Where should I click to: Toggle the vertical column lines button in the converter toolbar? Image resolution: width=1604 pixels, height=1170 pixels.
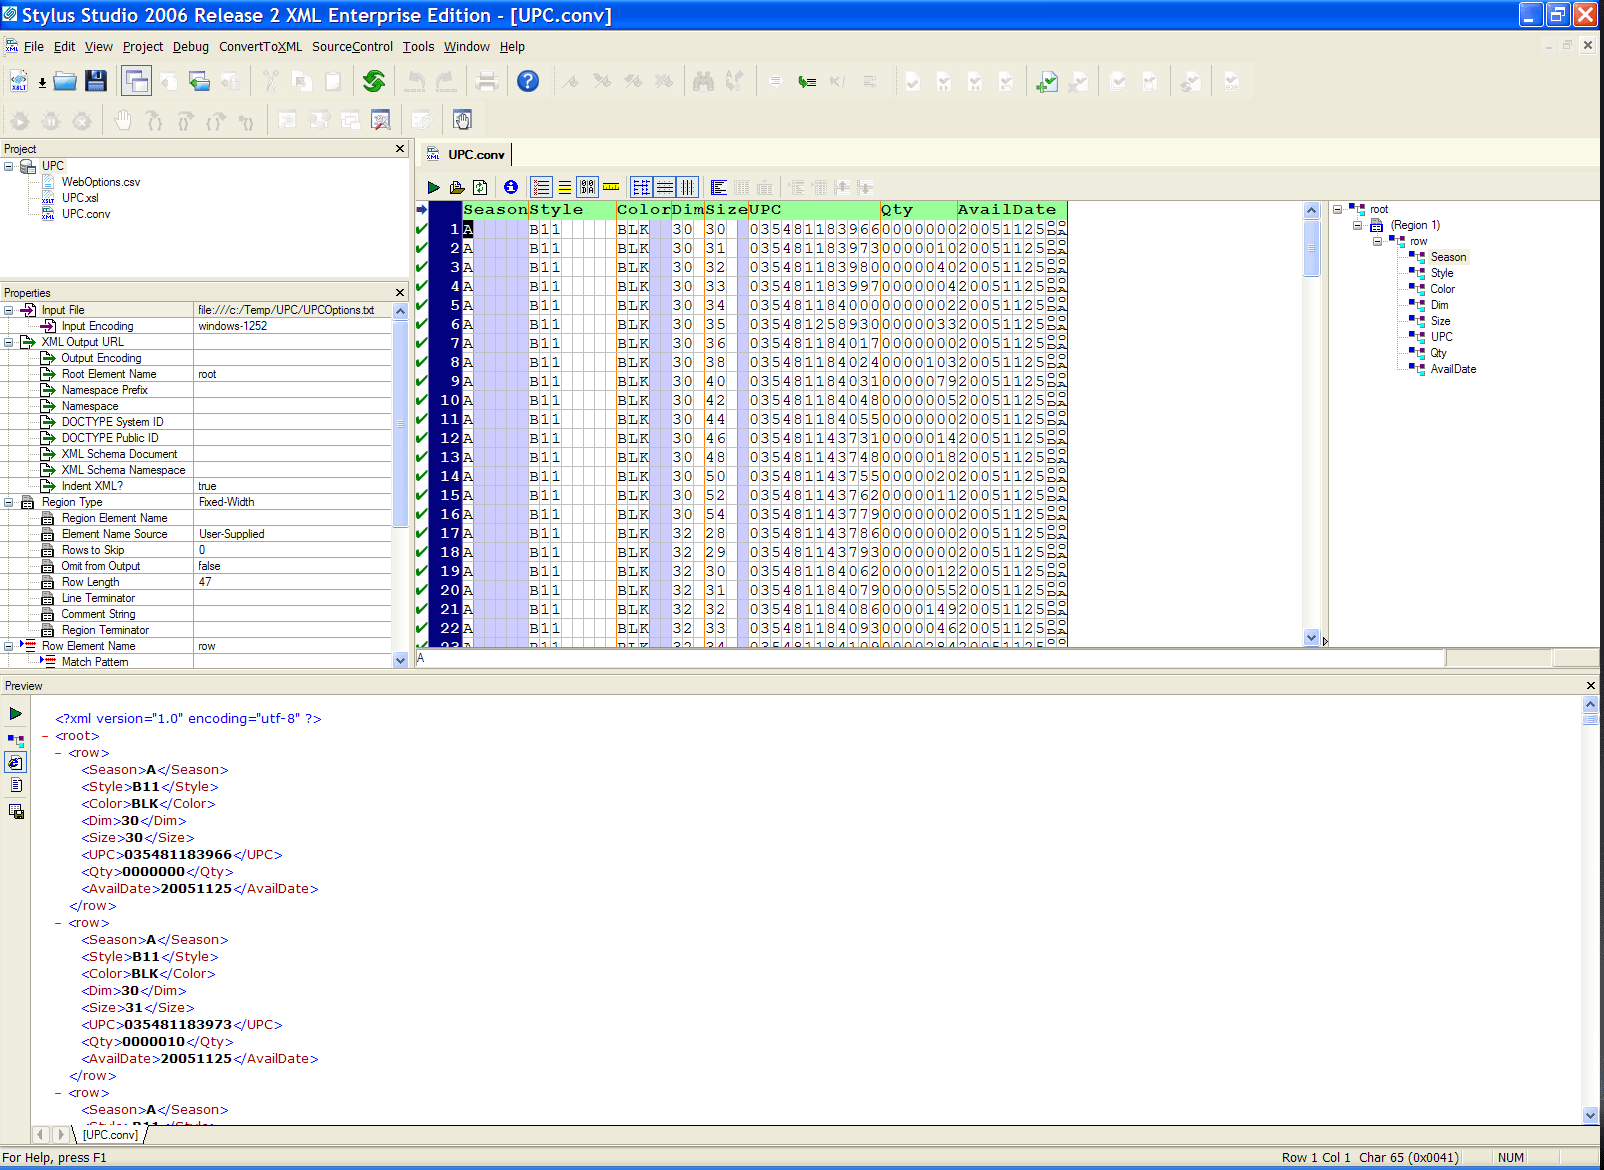pyautogui.click(x=688, y=187)
